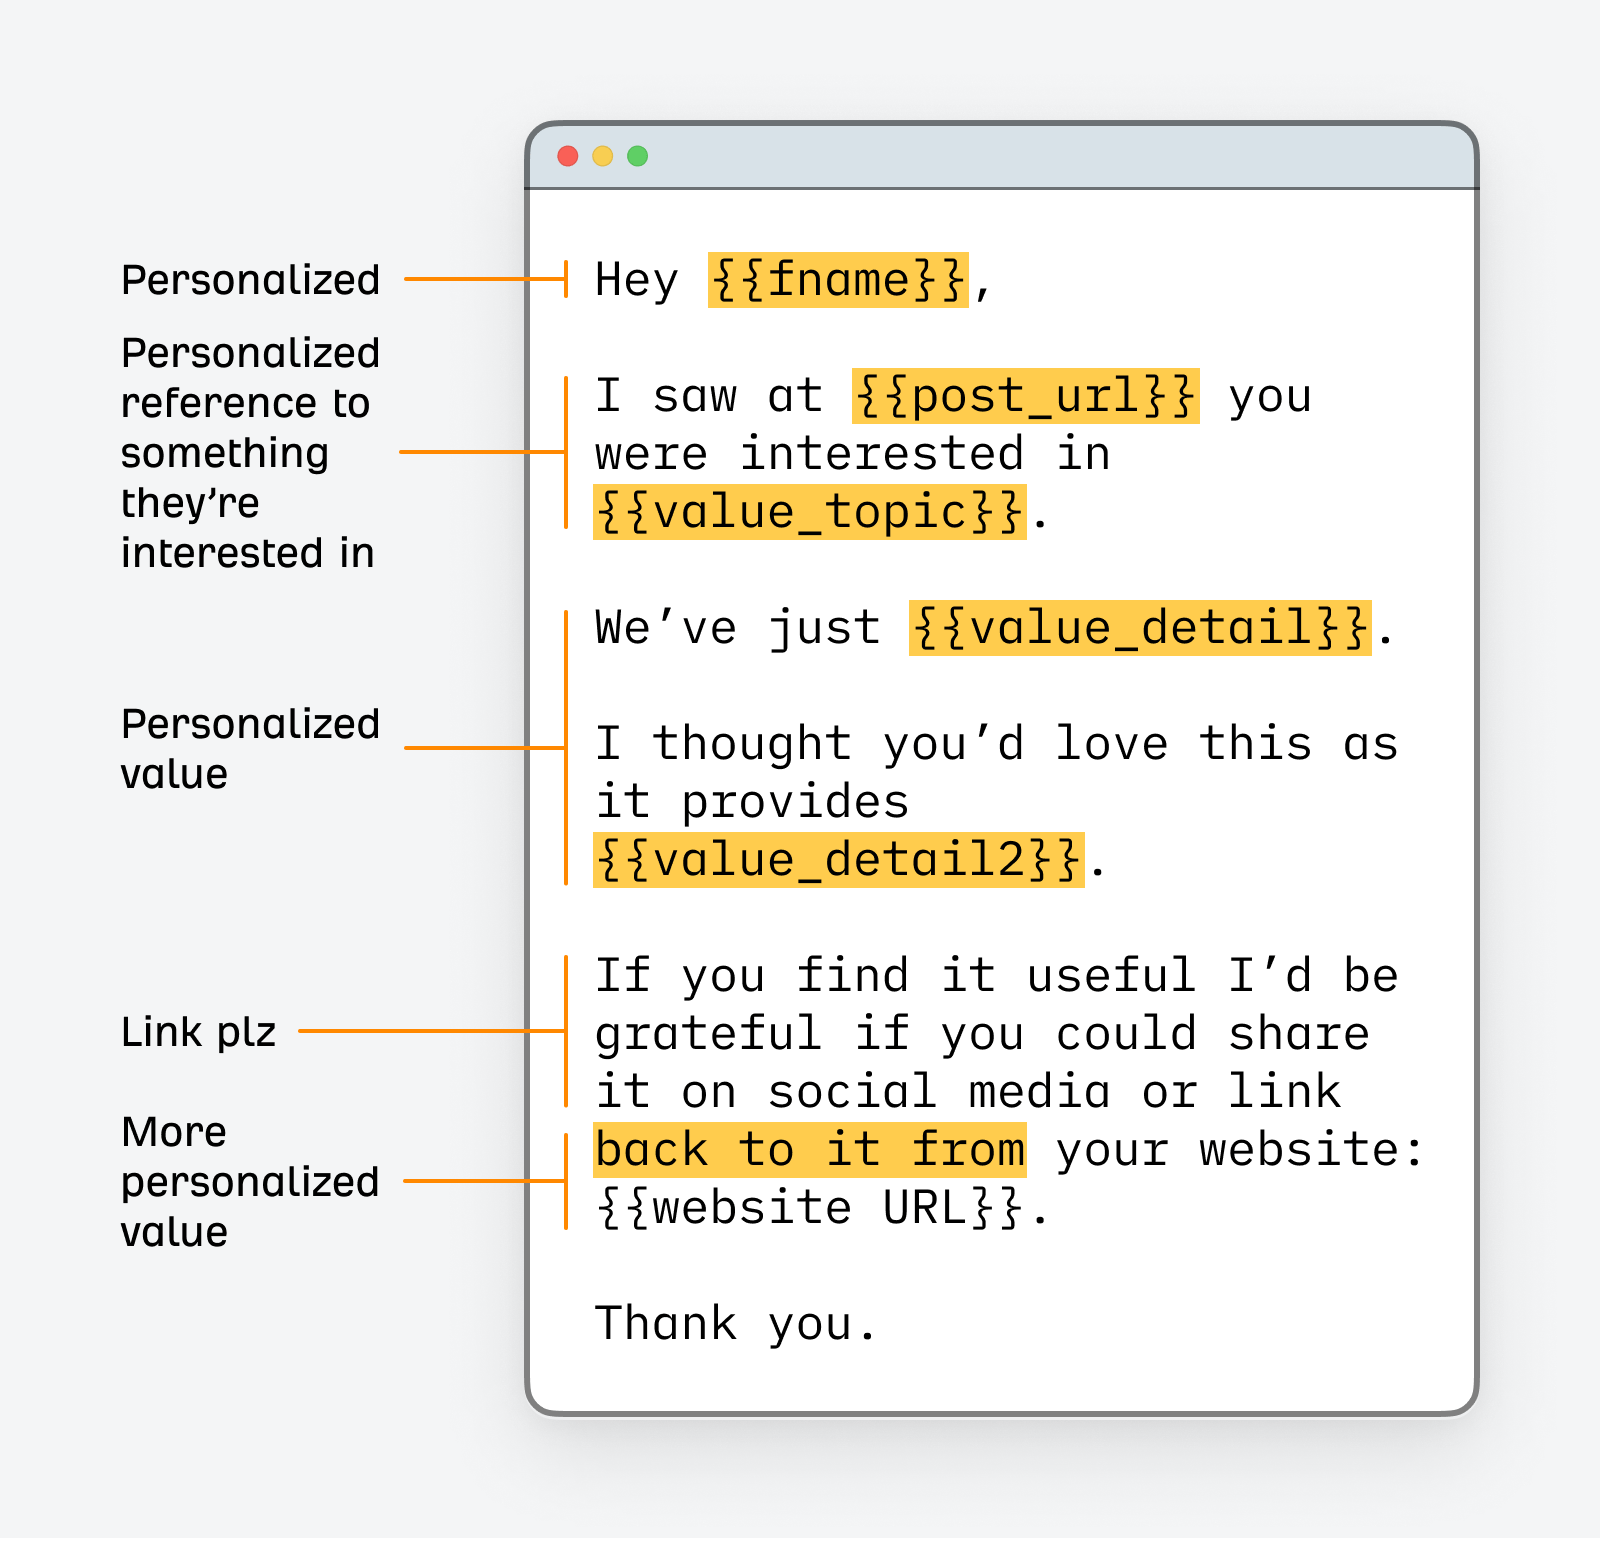Click the "Thank you." sign-off line
This screenshot has width=1600, height=1545.
point(736,1324)
